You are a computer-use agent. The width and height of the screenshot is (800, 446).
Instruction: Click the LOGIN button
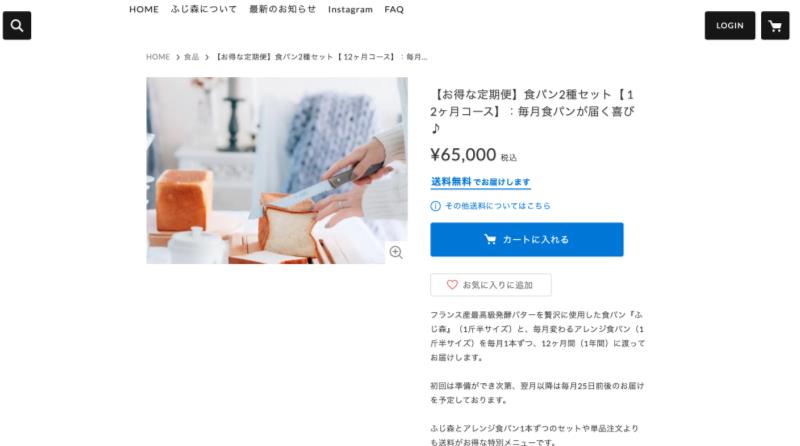[730, 26]
